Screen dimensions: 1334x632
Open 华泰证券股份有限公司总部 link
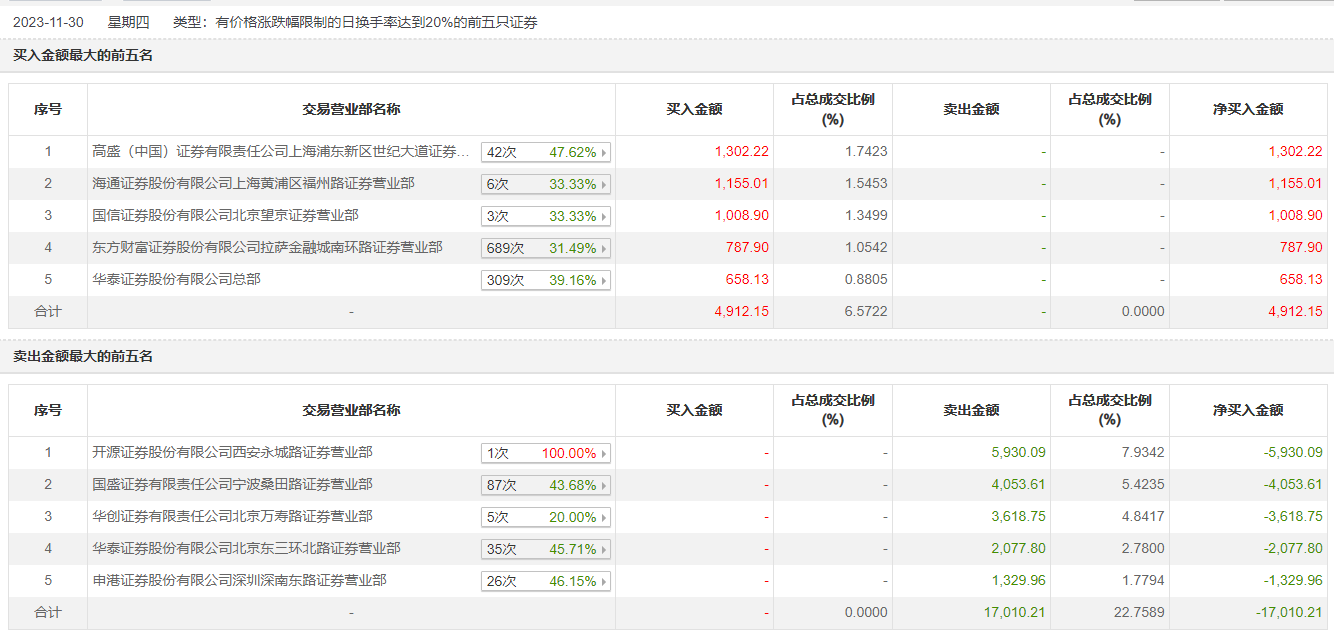point(176,279)
